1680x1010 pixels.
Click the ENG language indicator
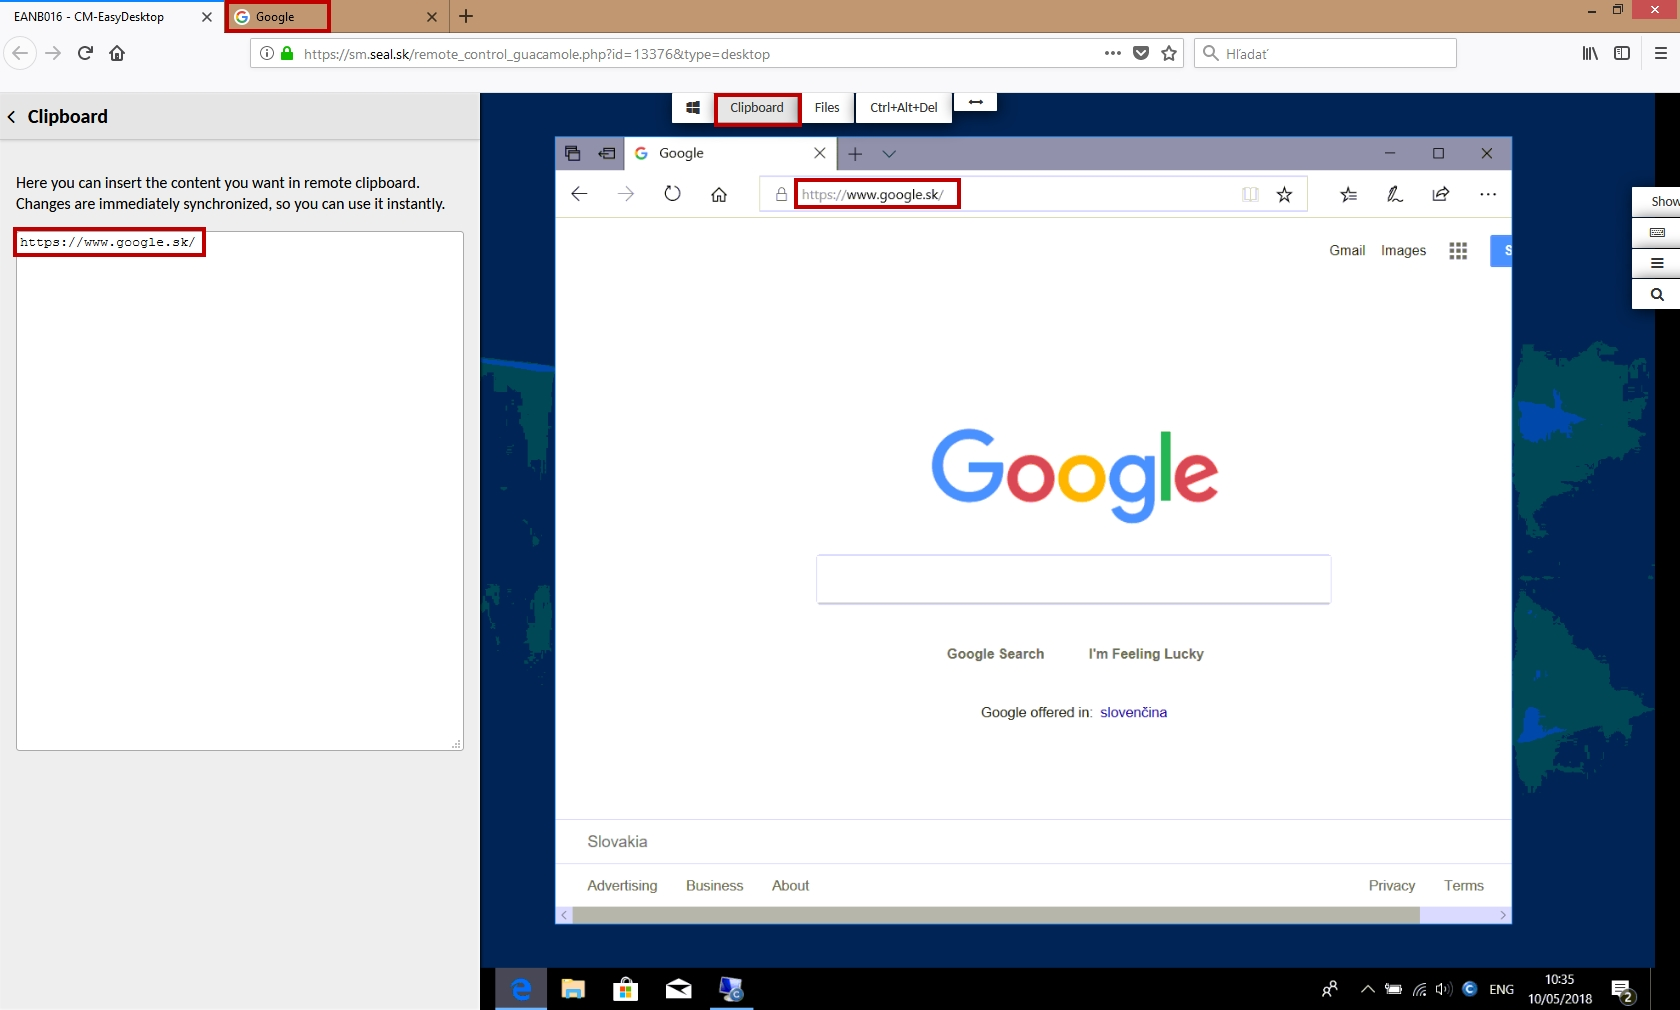1501,989
